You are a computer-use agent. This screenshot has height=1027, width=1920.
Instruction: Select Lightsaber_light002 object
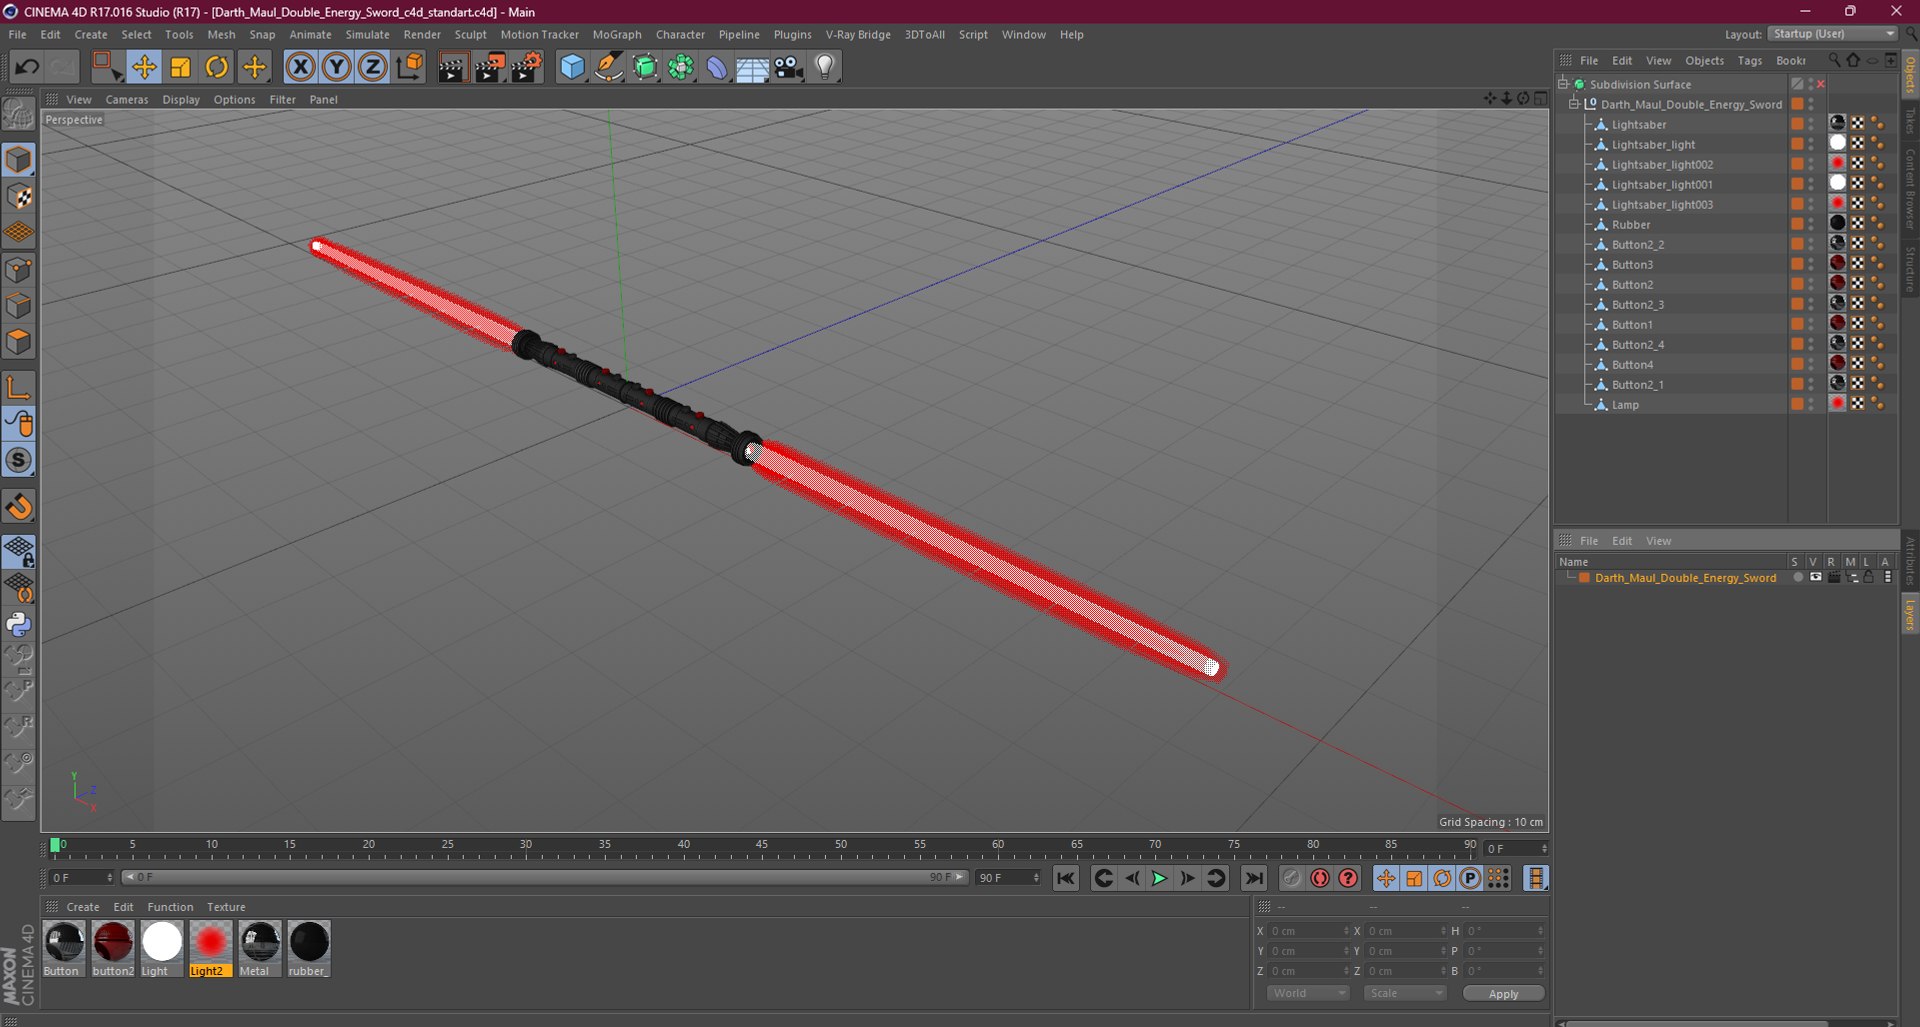1662,164
